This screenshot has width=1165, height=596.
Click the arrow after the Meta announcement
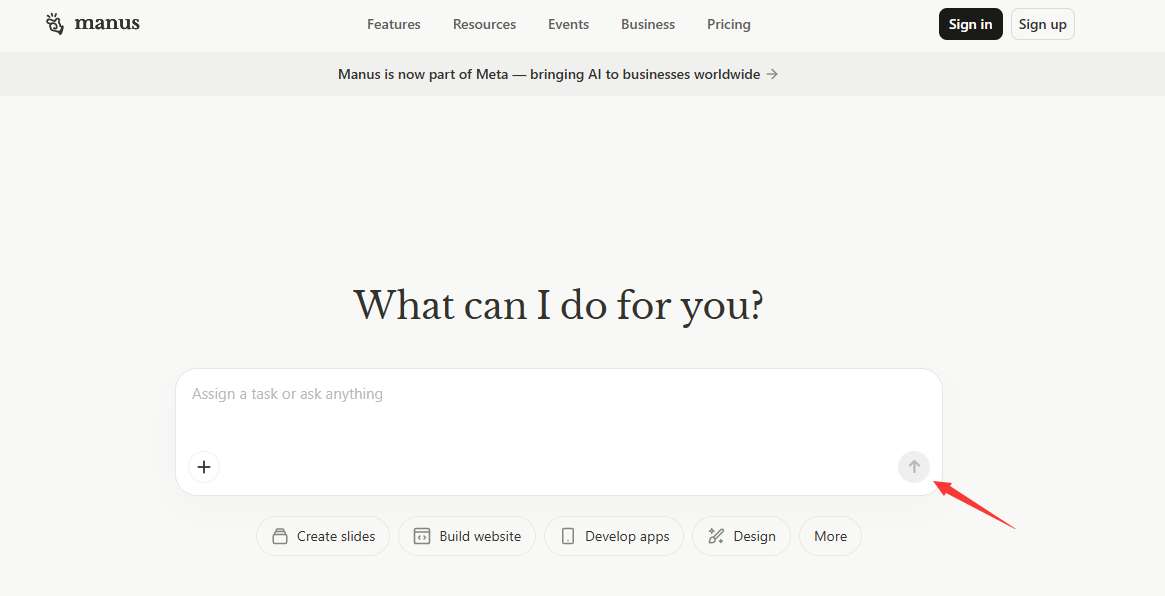coord(772,74)
